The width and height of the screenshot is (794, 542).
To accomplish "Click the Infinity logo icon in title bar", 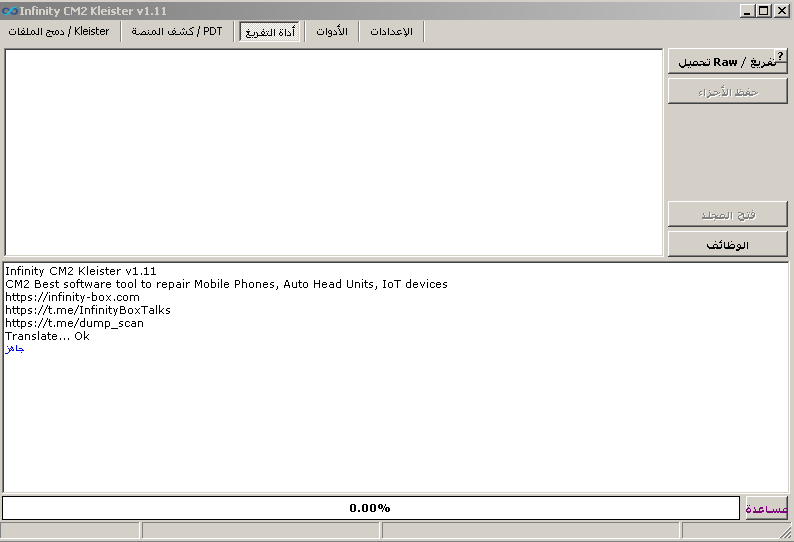I will click(x=10, y=10).
